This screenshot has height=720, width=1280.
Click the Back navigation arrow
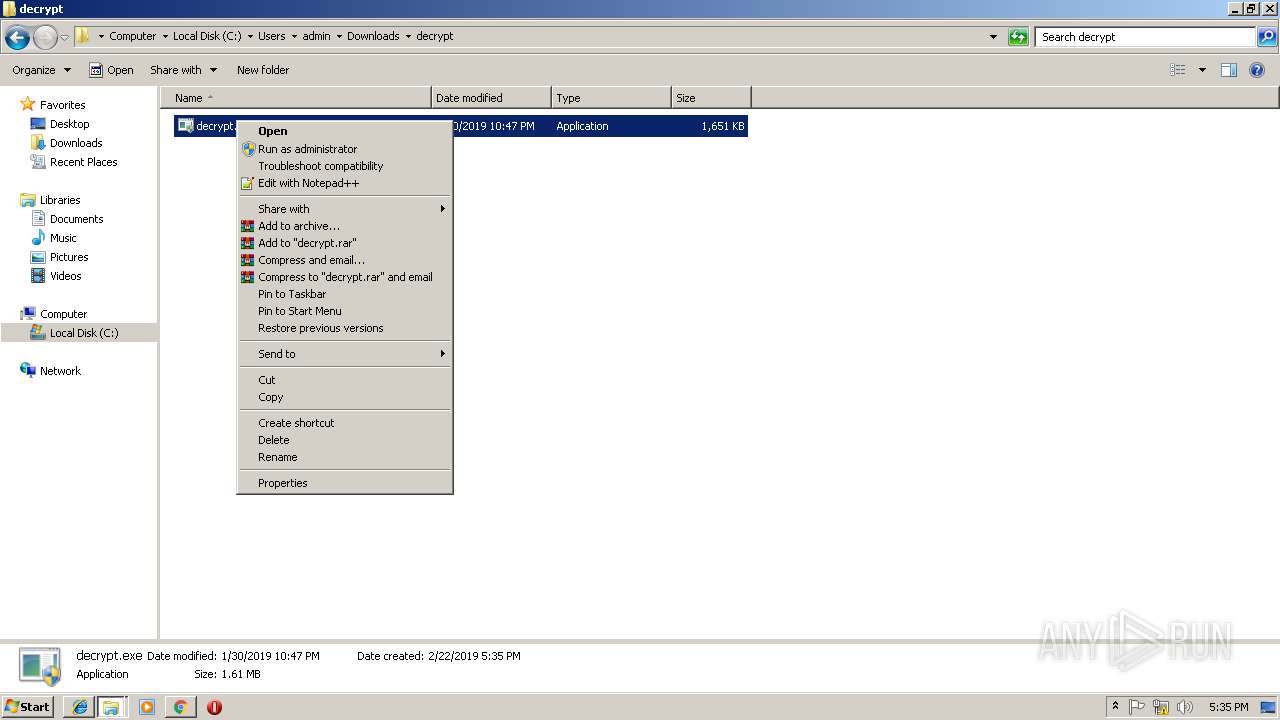coord(17,38)
